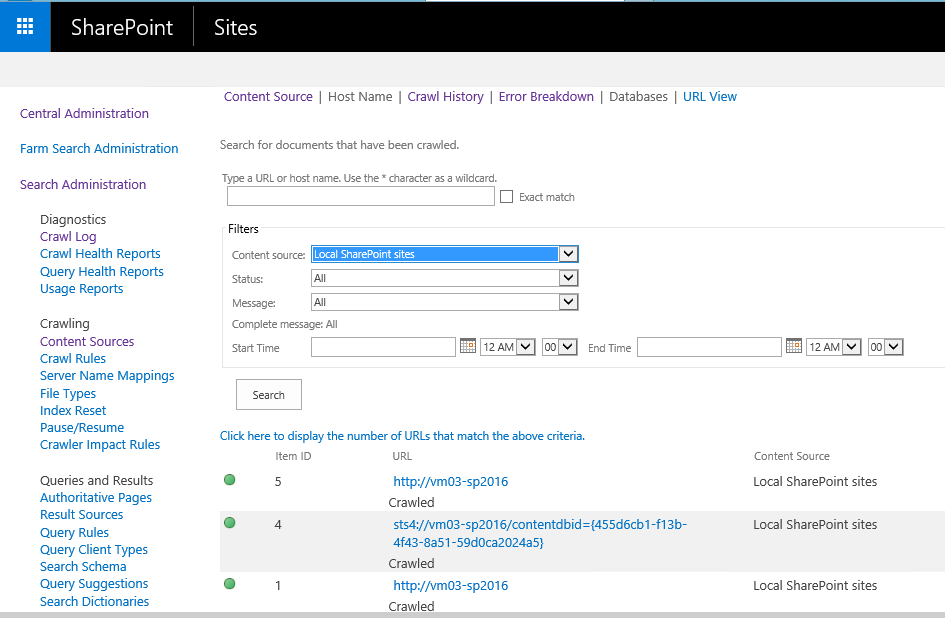
Task: Focus the URL or host name field
Action: pos(361,197)
